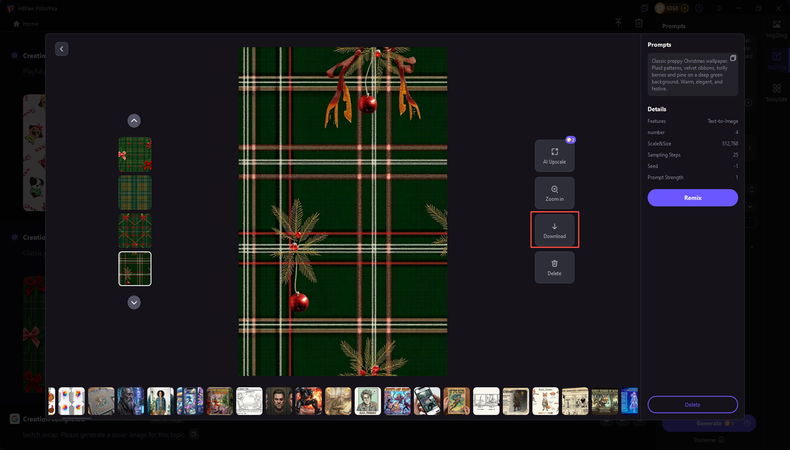
Task: Click the main plaid wallpaper preview image
Action: click(343, 211)
